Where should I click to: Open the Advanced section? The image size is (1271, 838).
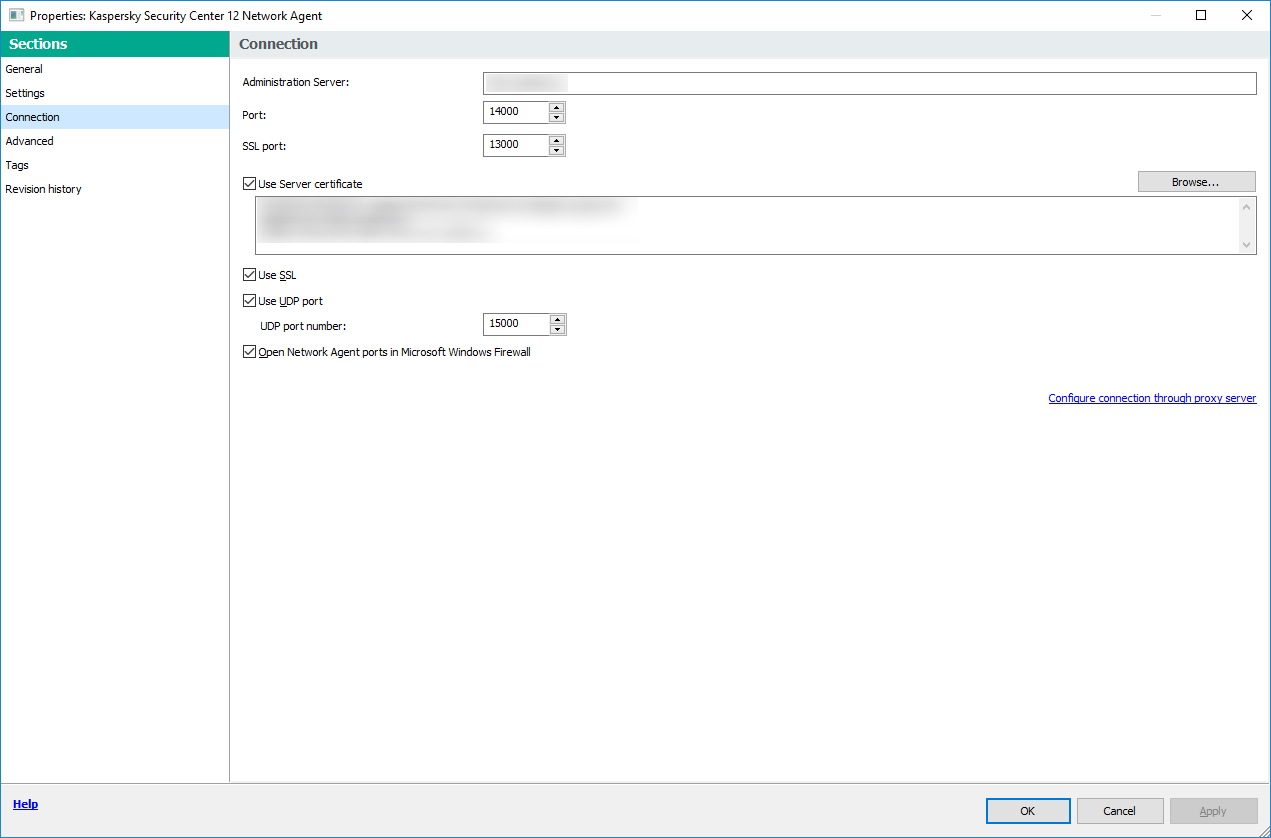(114, 141)
